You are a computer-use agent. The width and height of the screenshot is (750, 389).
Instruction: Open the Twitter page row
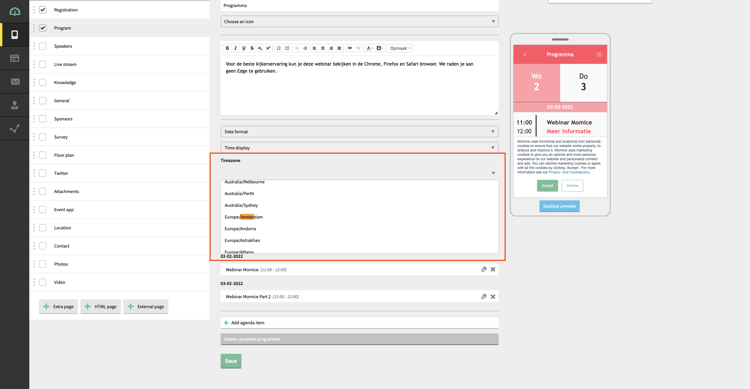(x=120, y=173)
